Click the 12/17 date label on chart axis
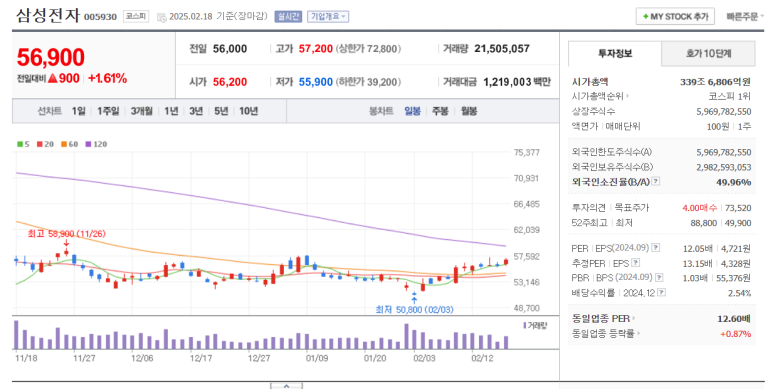This screenshot has height=389, width=773. 201,358
